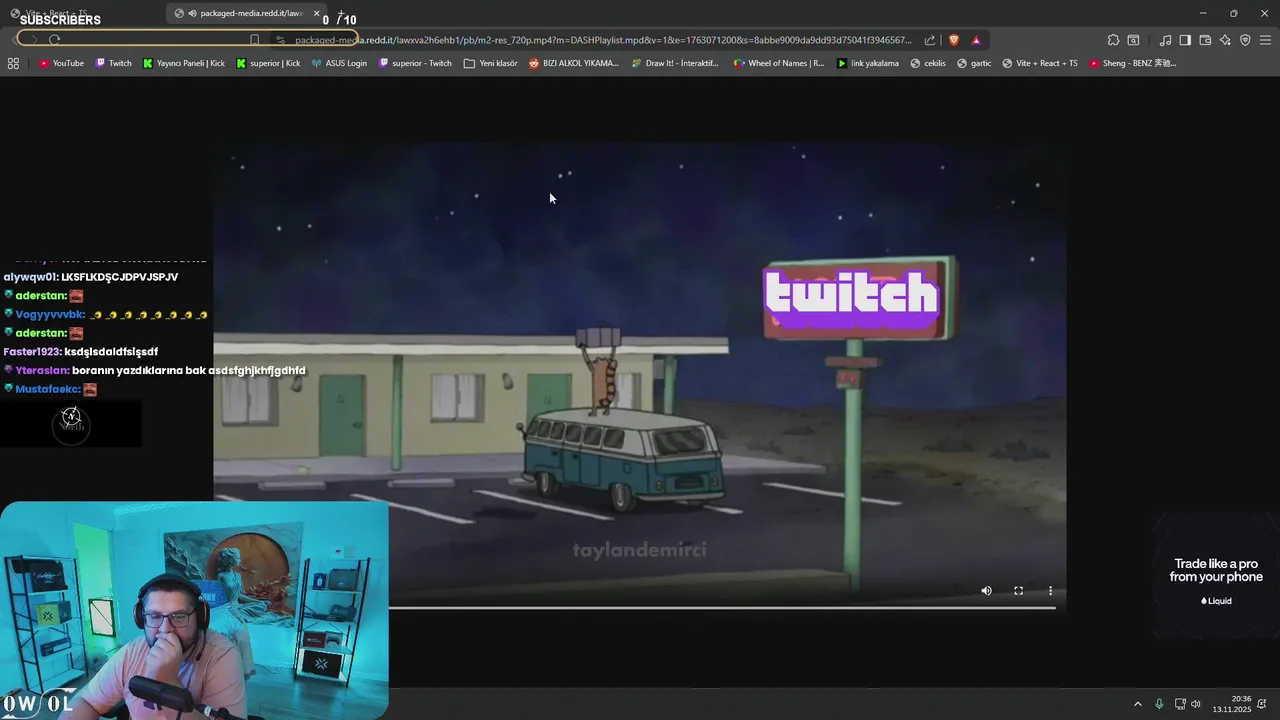Open the BIZI ALKOL YIKAMA bookmark
Viewport: 1280px width, 720px height.
tap(573, 63)
